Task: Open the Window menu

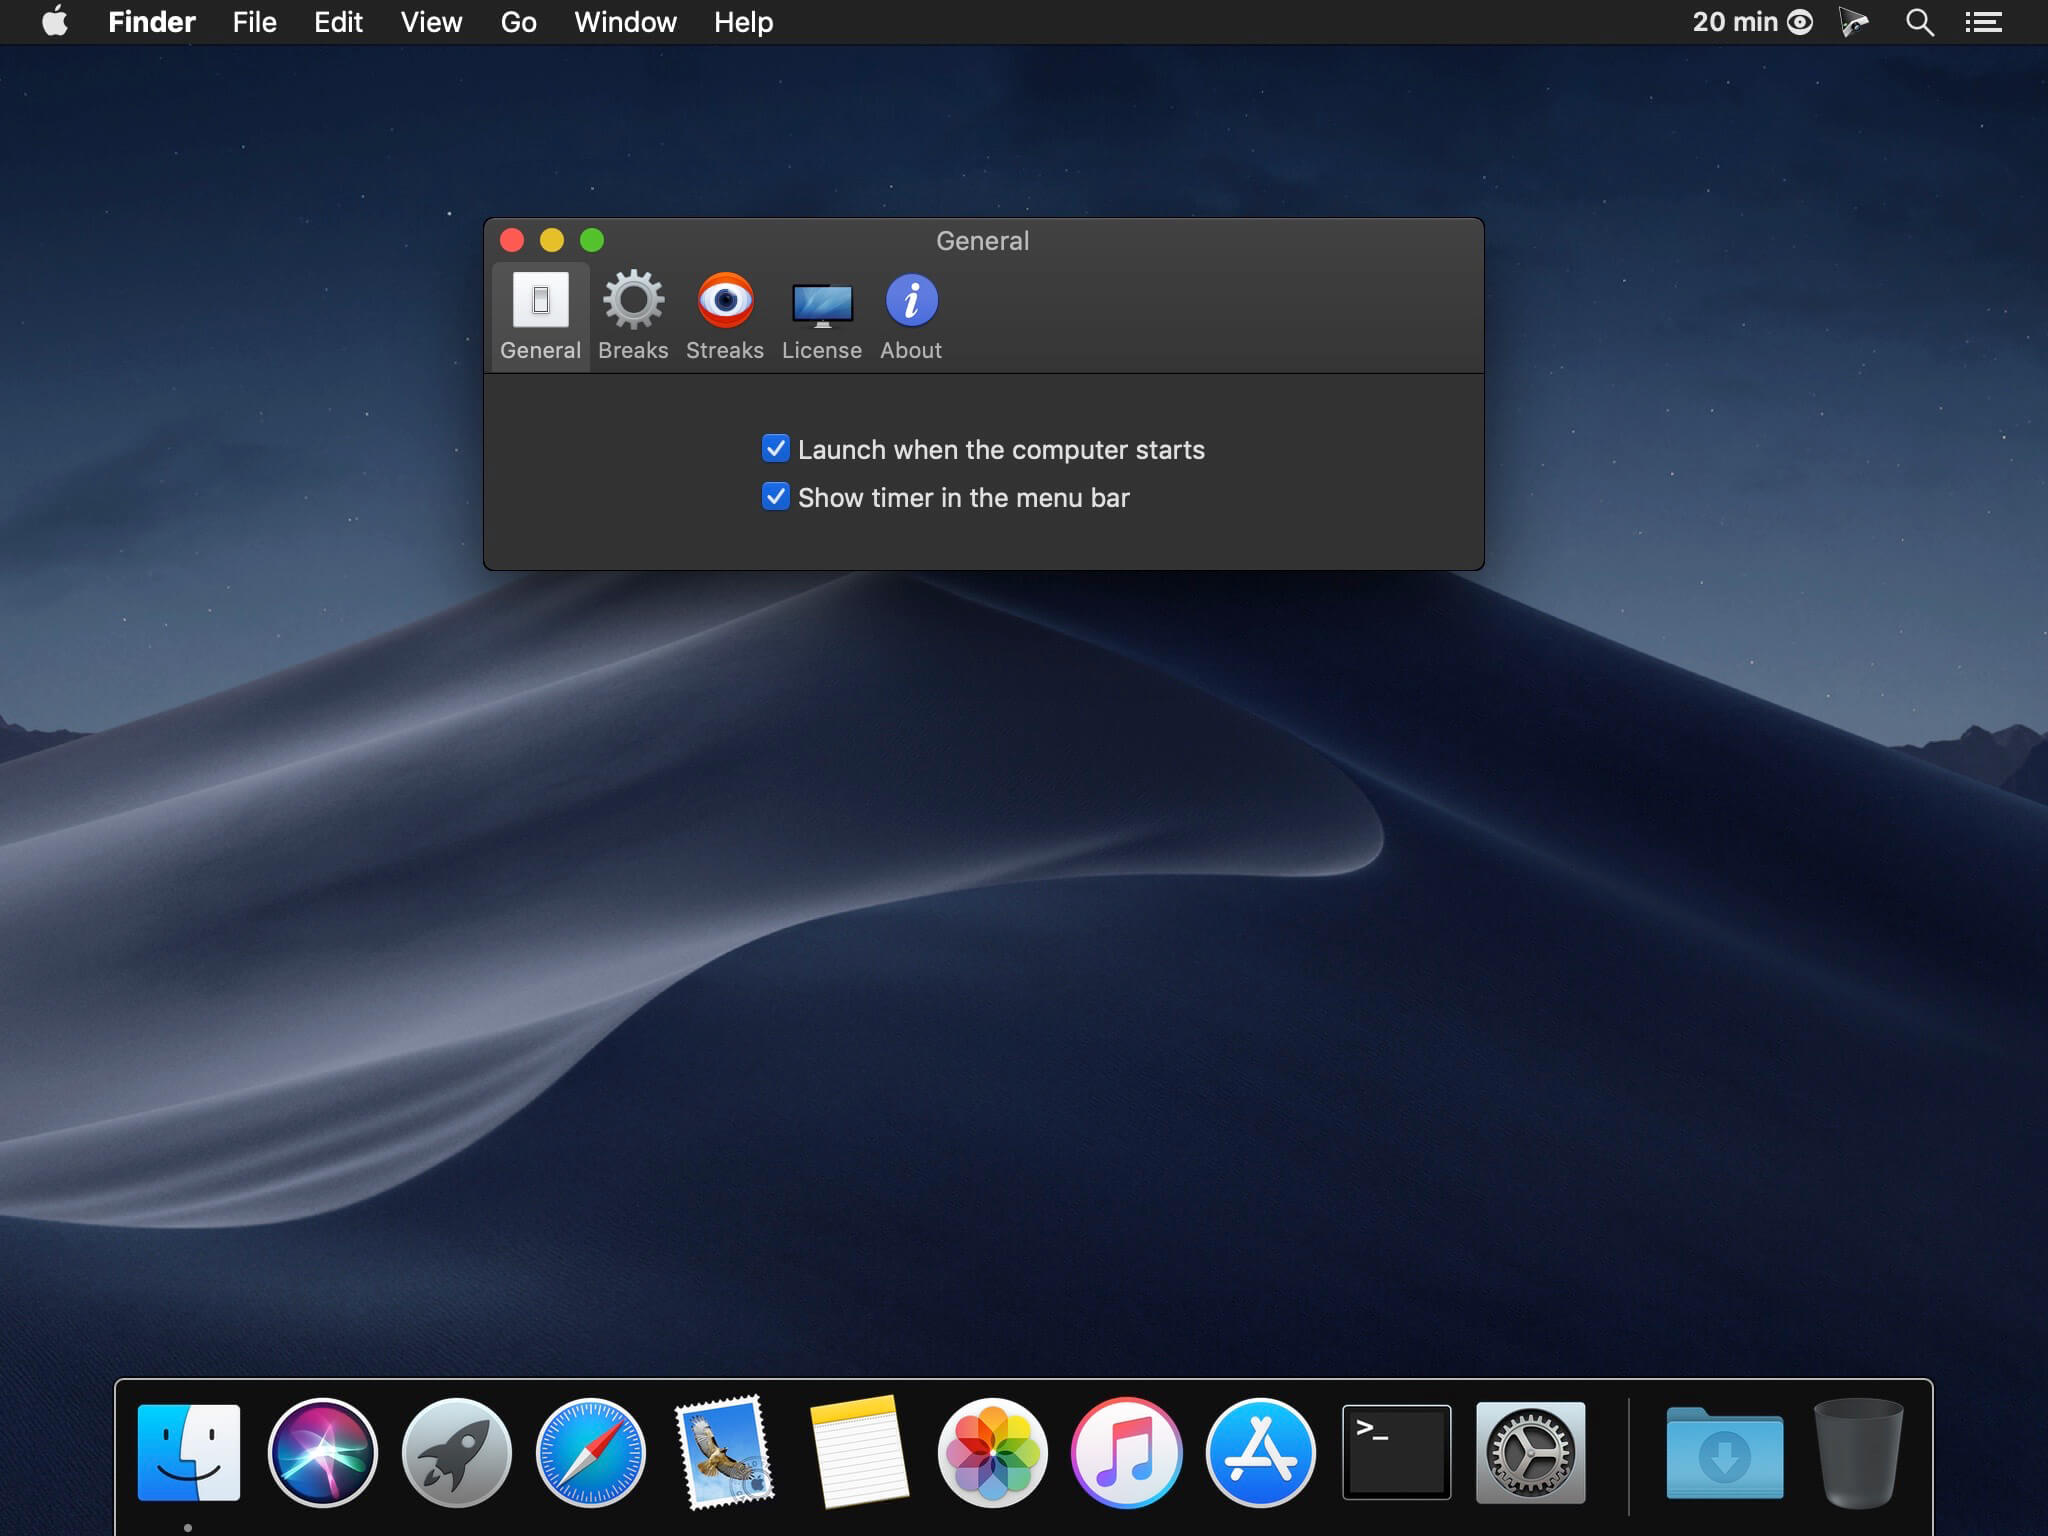Action: (x=625, y=22)
